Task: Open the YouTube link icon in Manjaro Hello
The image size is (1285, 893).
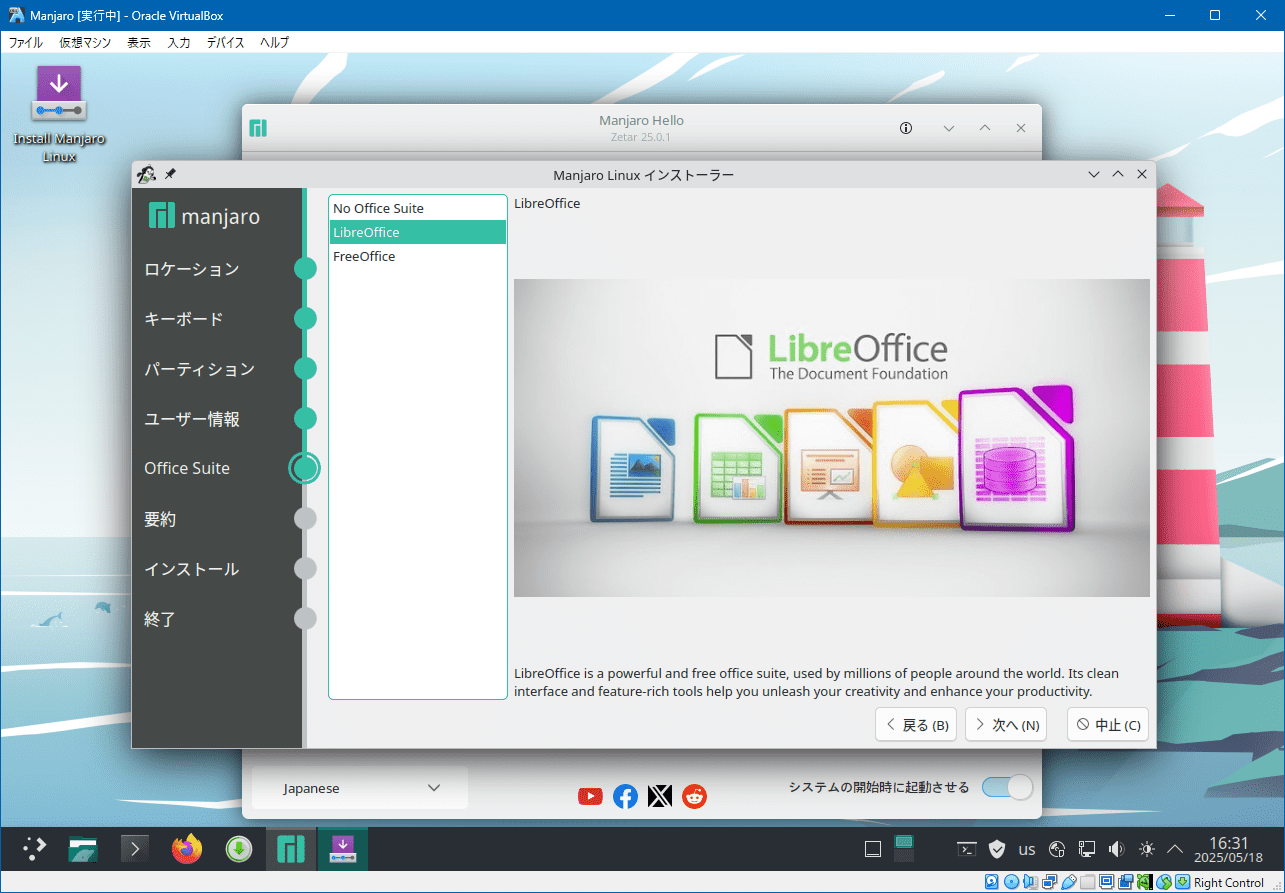Action: click(x=591, y=796)
